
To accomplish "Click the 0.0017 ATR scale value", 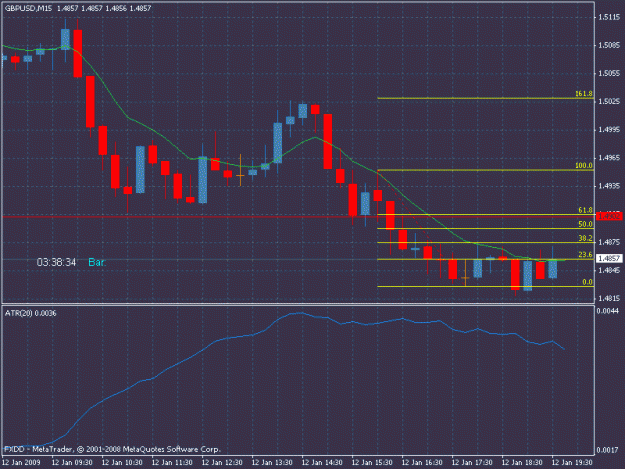I will pos(608,450).
